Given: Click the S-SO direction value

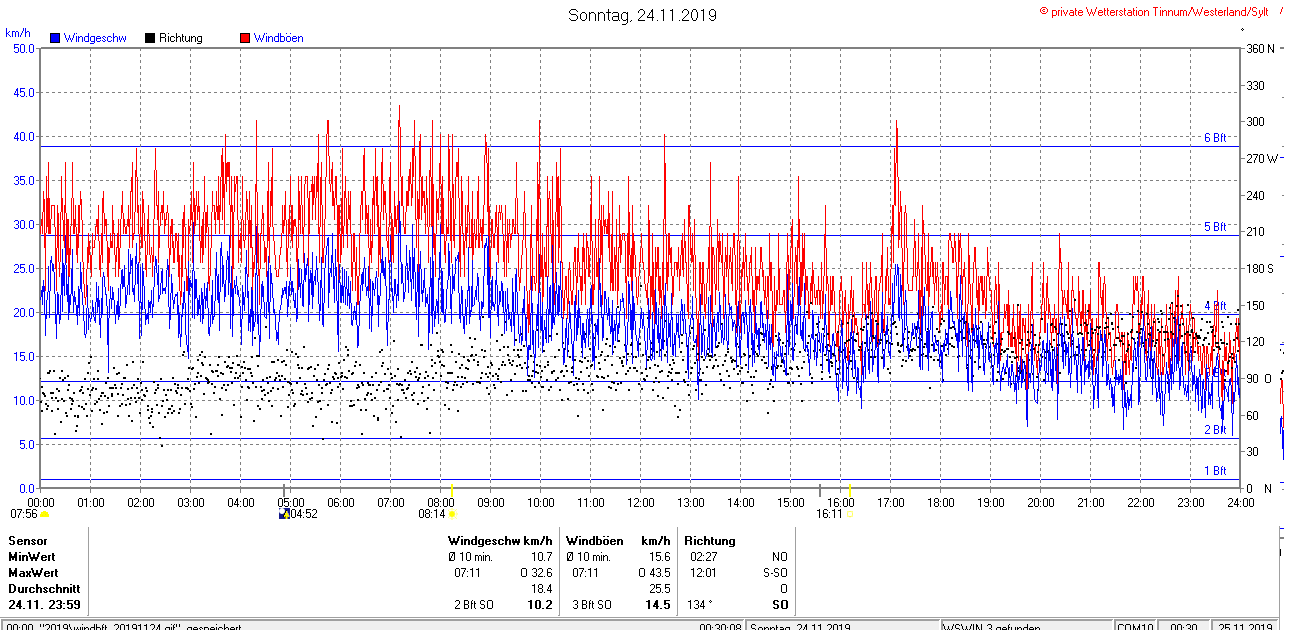Looking at the screenshot, I should (775, 573).
